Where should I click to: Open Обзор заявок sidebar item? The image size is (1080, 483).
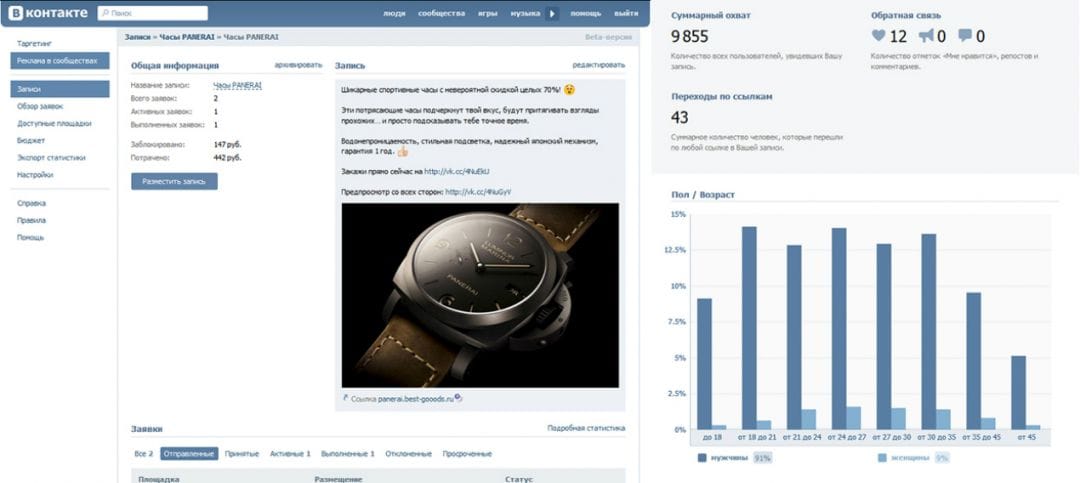coord(40,106)
